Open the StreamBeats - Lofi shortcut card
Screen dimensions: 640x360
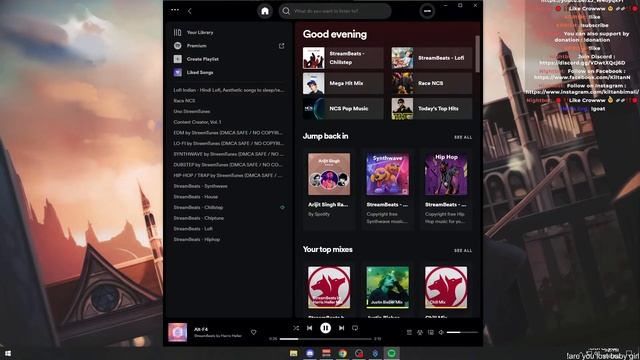pos(432,58)
